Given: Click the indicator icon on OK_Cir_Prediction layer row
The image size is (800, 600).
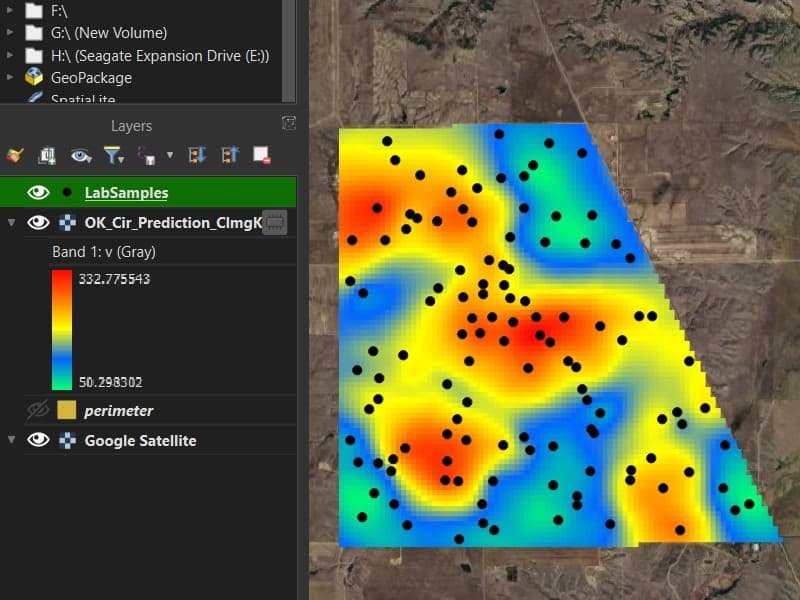Looking at the screenshot, I should [274, 222].
